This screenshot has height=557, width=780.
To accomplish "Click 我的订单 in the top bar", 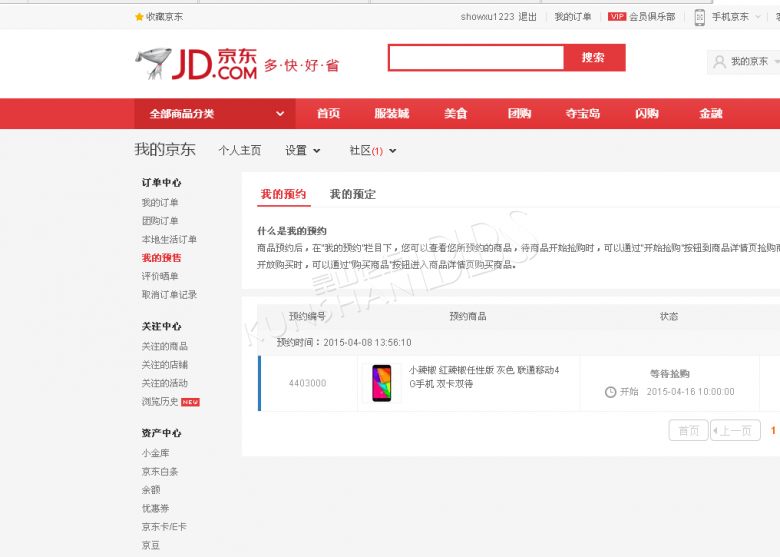I will pyautogui.click(x=573, y=17).
